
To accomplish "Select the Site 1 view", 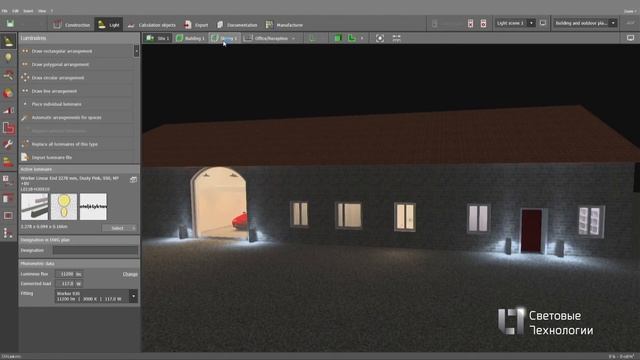I will coord(158,38).
